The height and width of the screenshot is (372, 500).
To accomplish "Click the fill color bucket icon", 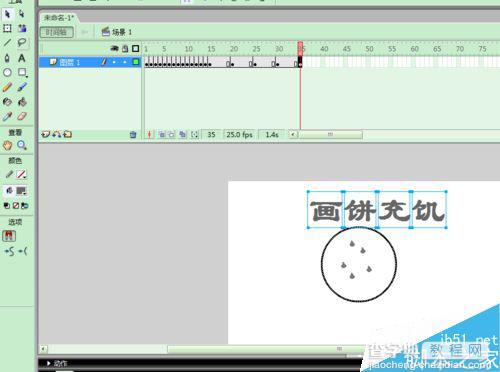I will coord(9,191).
